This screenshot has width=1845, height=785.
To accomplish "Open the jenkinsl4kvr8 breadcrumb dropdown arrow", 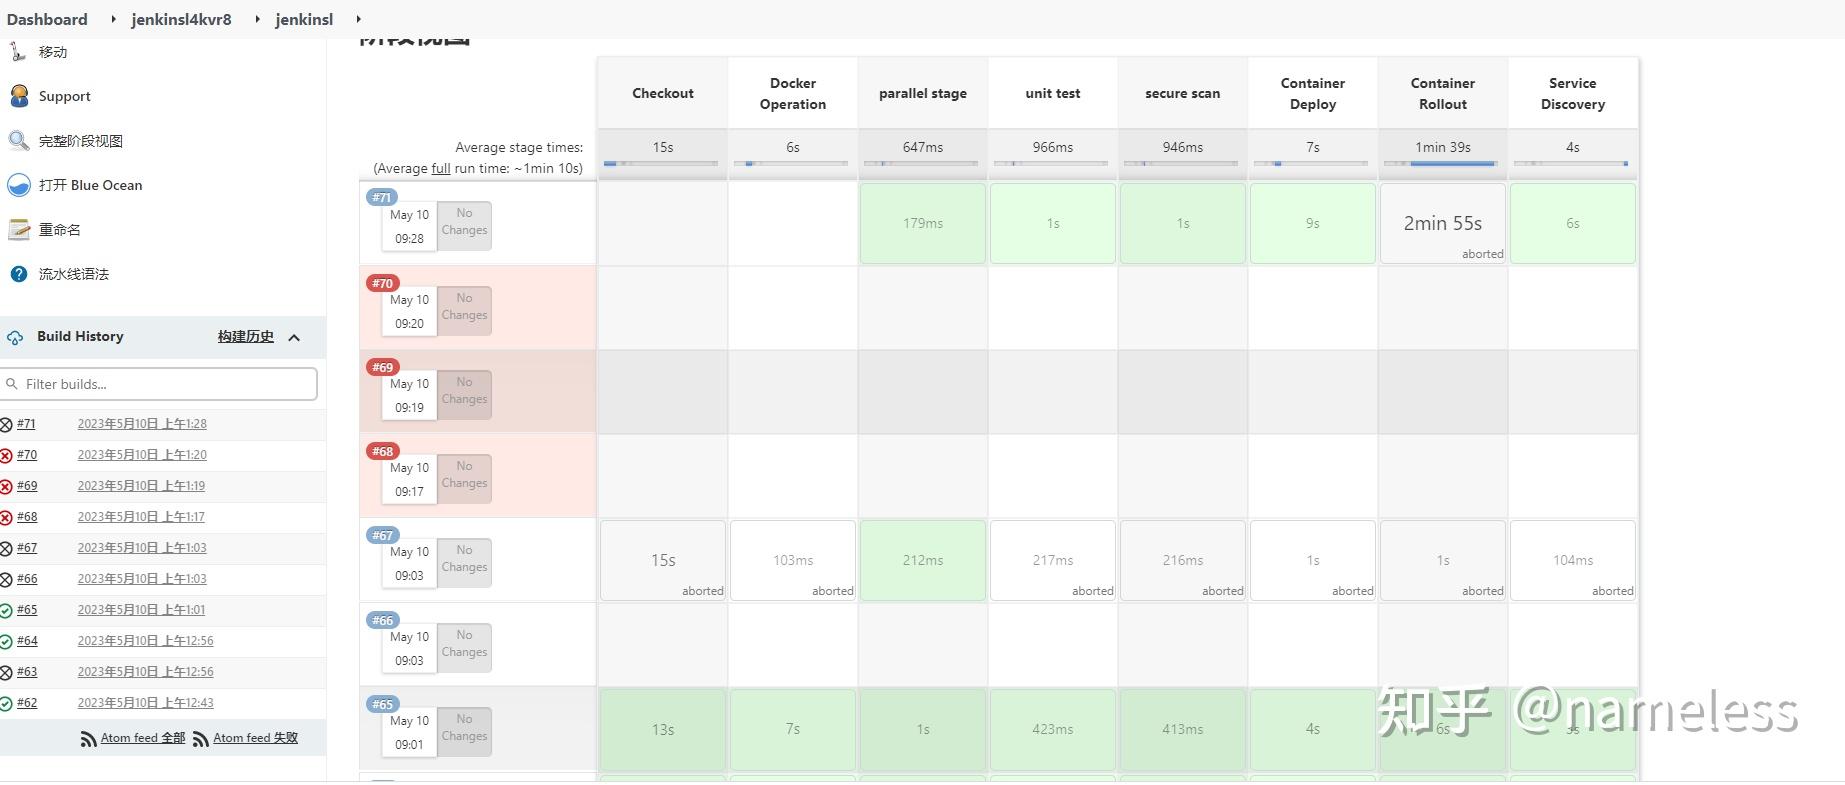I will pyautogui.click(x=256, y=19).
